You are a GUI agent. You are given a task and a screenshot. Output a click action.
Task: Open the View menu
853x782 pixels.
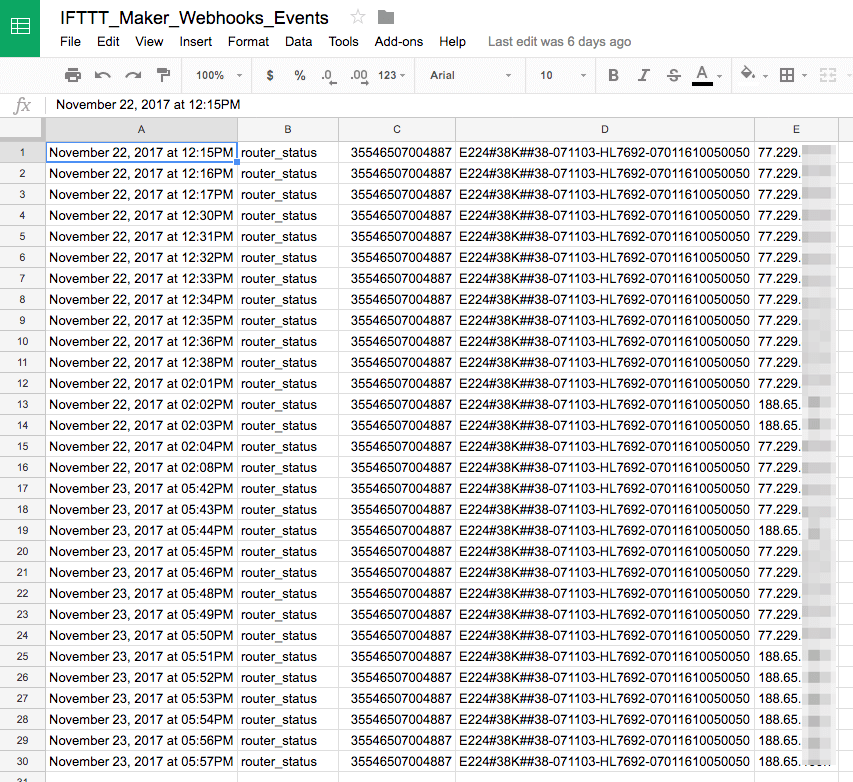149,42
